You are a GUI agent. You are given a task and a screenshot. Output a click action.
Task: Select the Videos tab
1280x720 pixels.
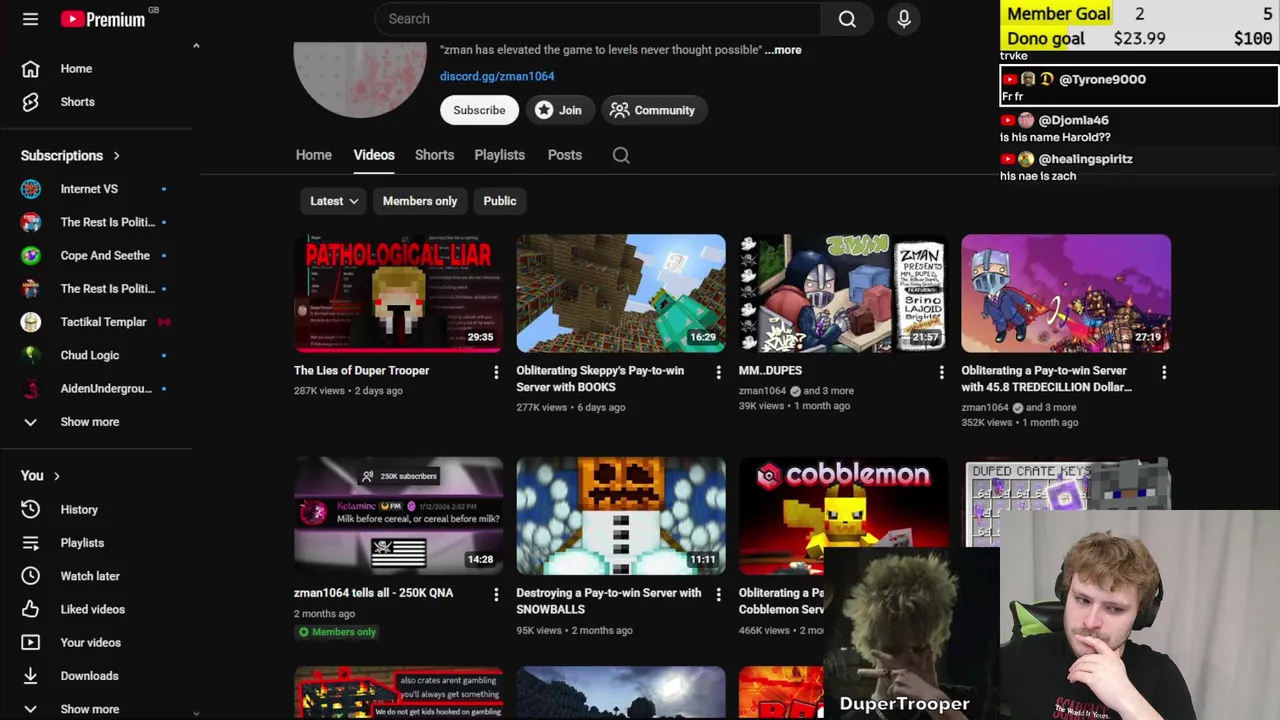[374, 155]
